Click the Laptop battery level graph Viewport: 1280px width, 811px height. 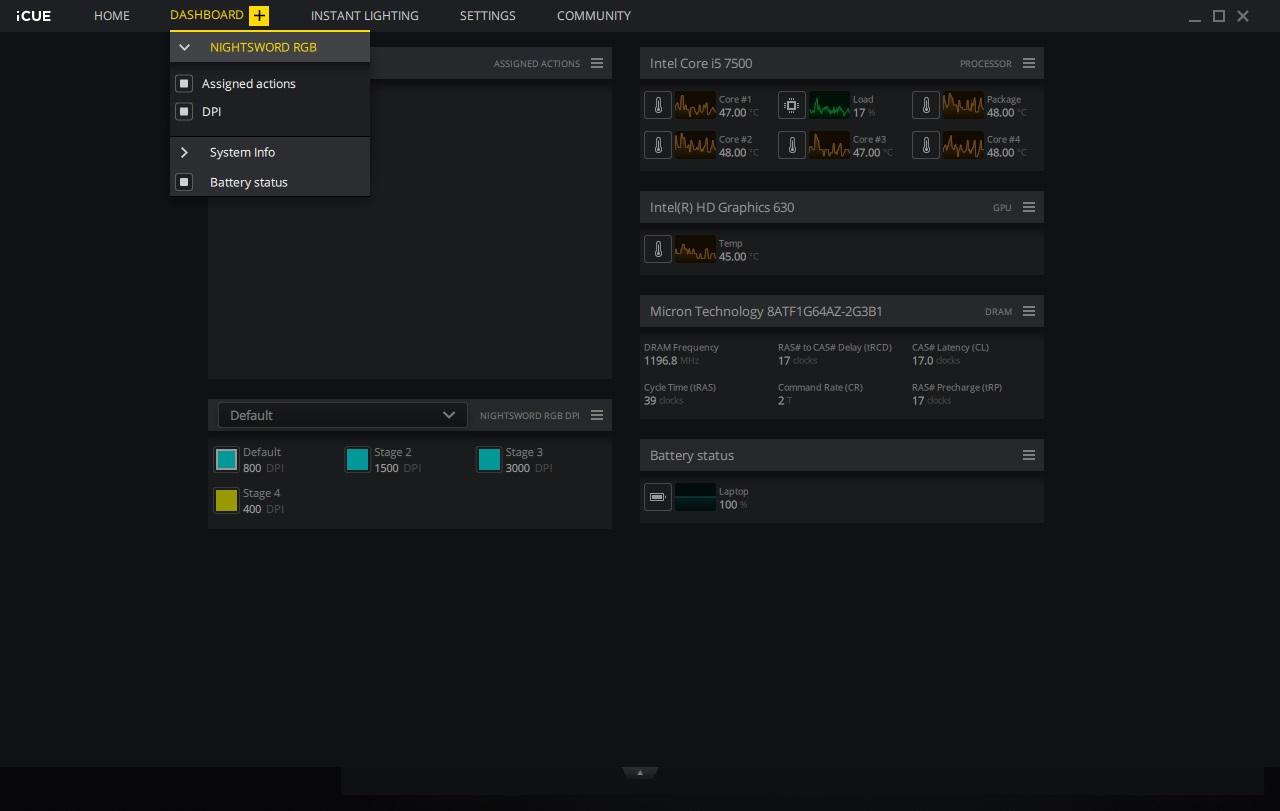click(695, 497)
